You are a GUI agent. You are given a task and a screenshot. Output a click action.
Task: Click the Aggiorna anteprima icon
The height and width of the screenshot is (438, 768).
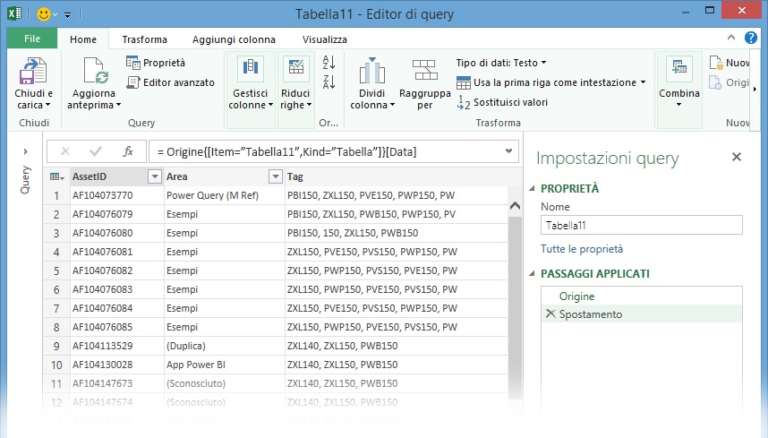(95, 71)
